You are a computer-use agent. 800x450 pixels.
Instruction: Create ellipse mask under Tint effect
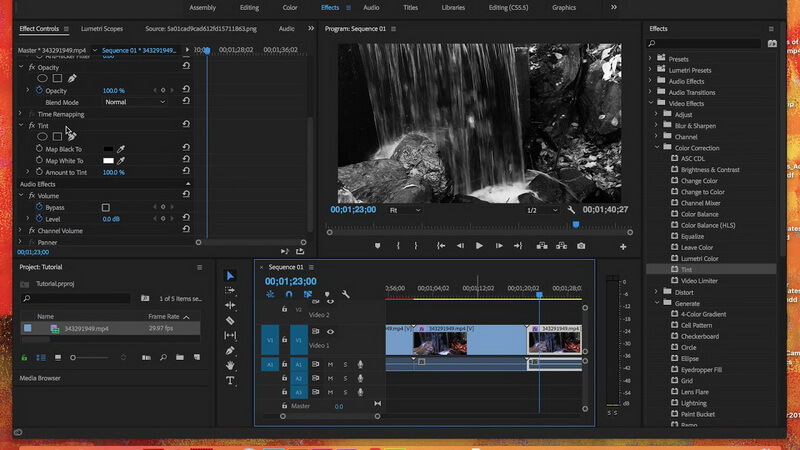click(x=42, y=136)
